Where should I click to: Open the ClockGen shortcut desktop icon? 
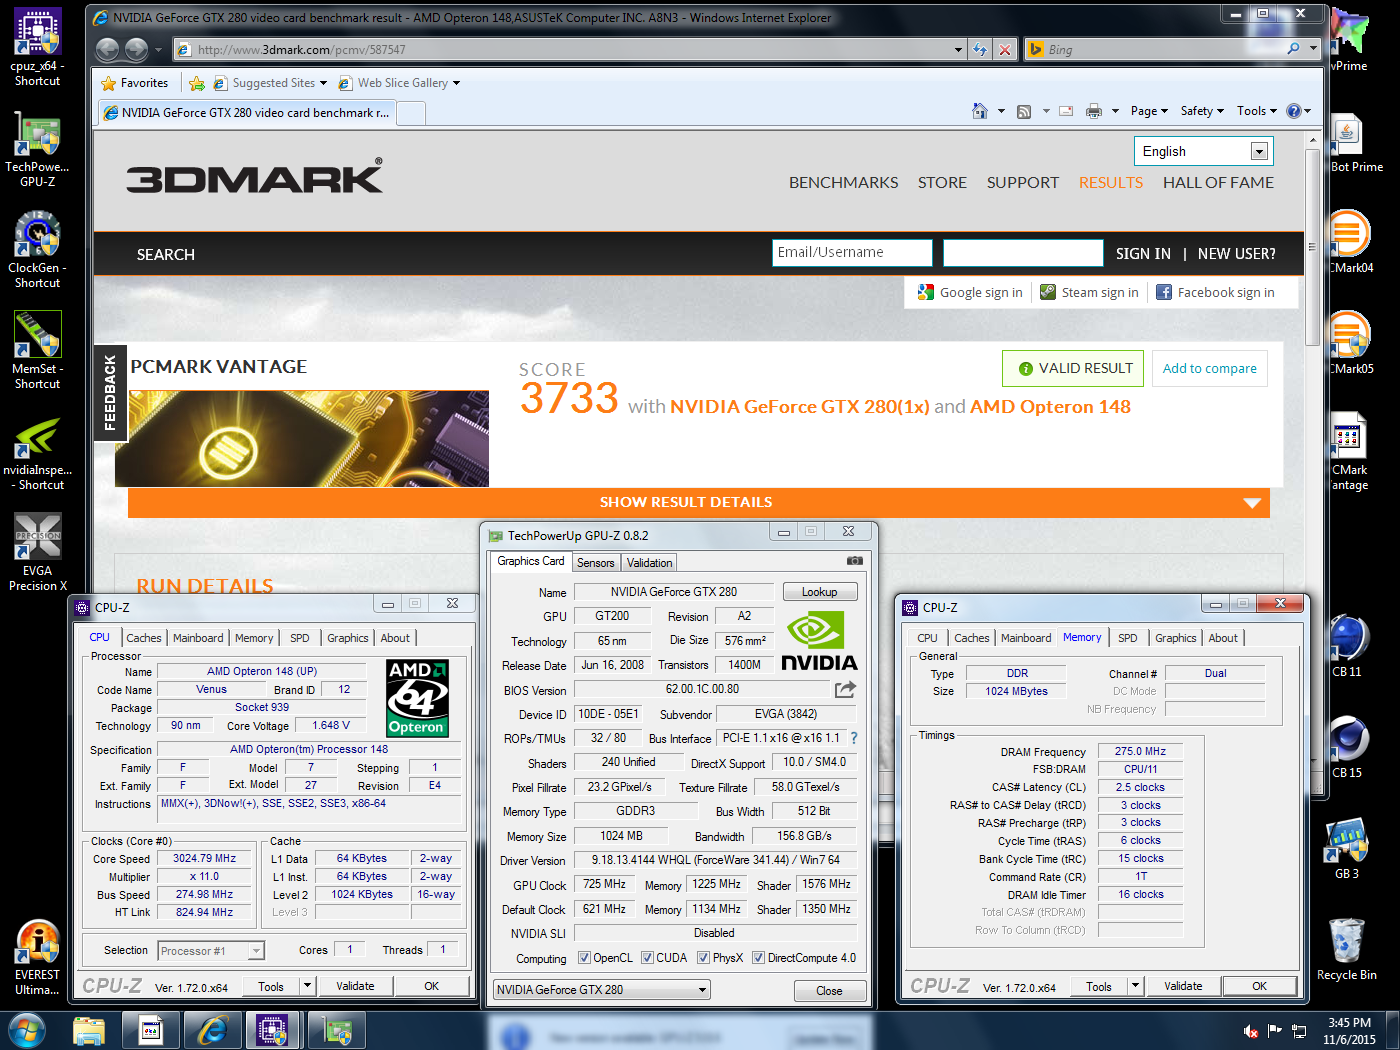tap(37, 250)
